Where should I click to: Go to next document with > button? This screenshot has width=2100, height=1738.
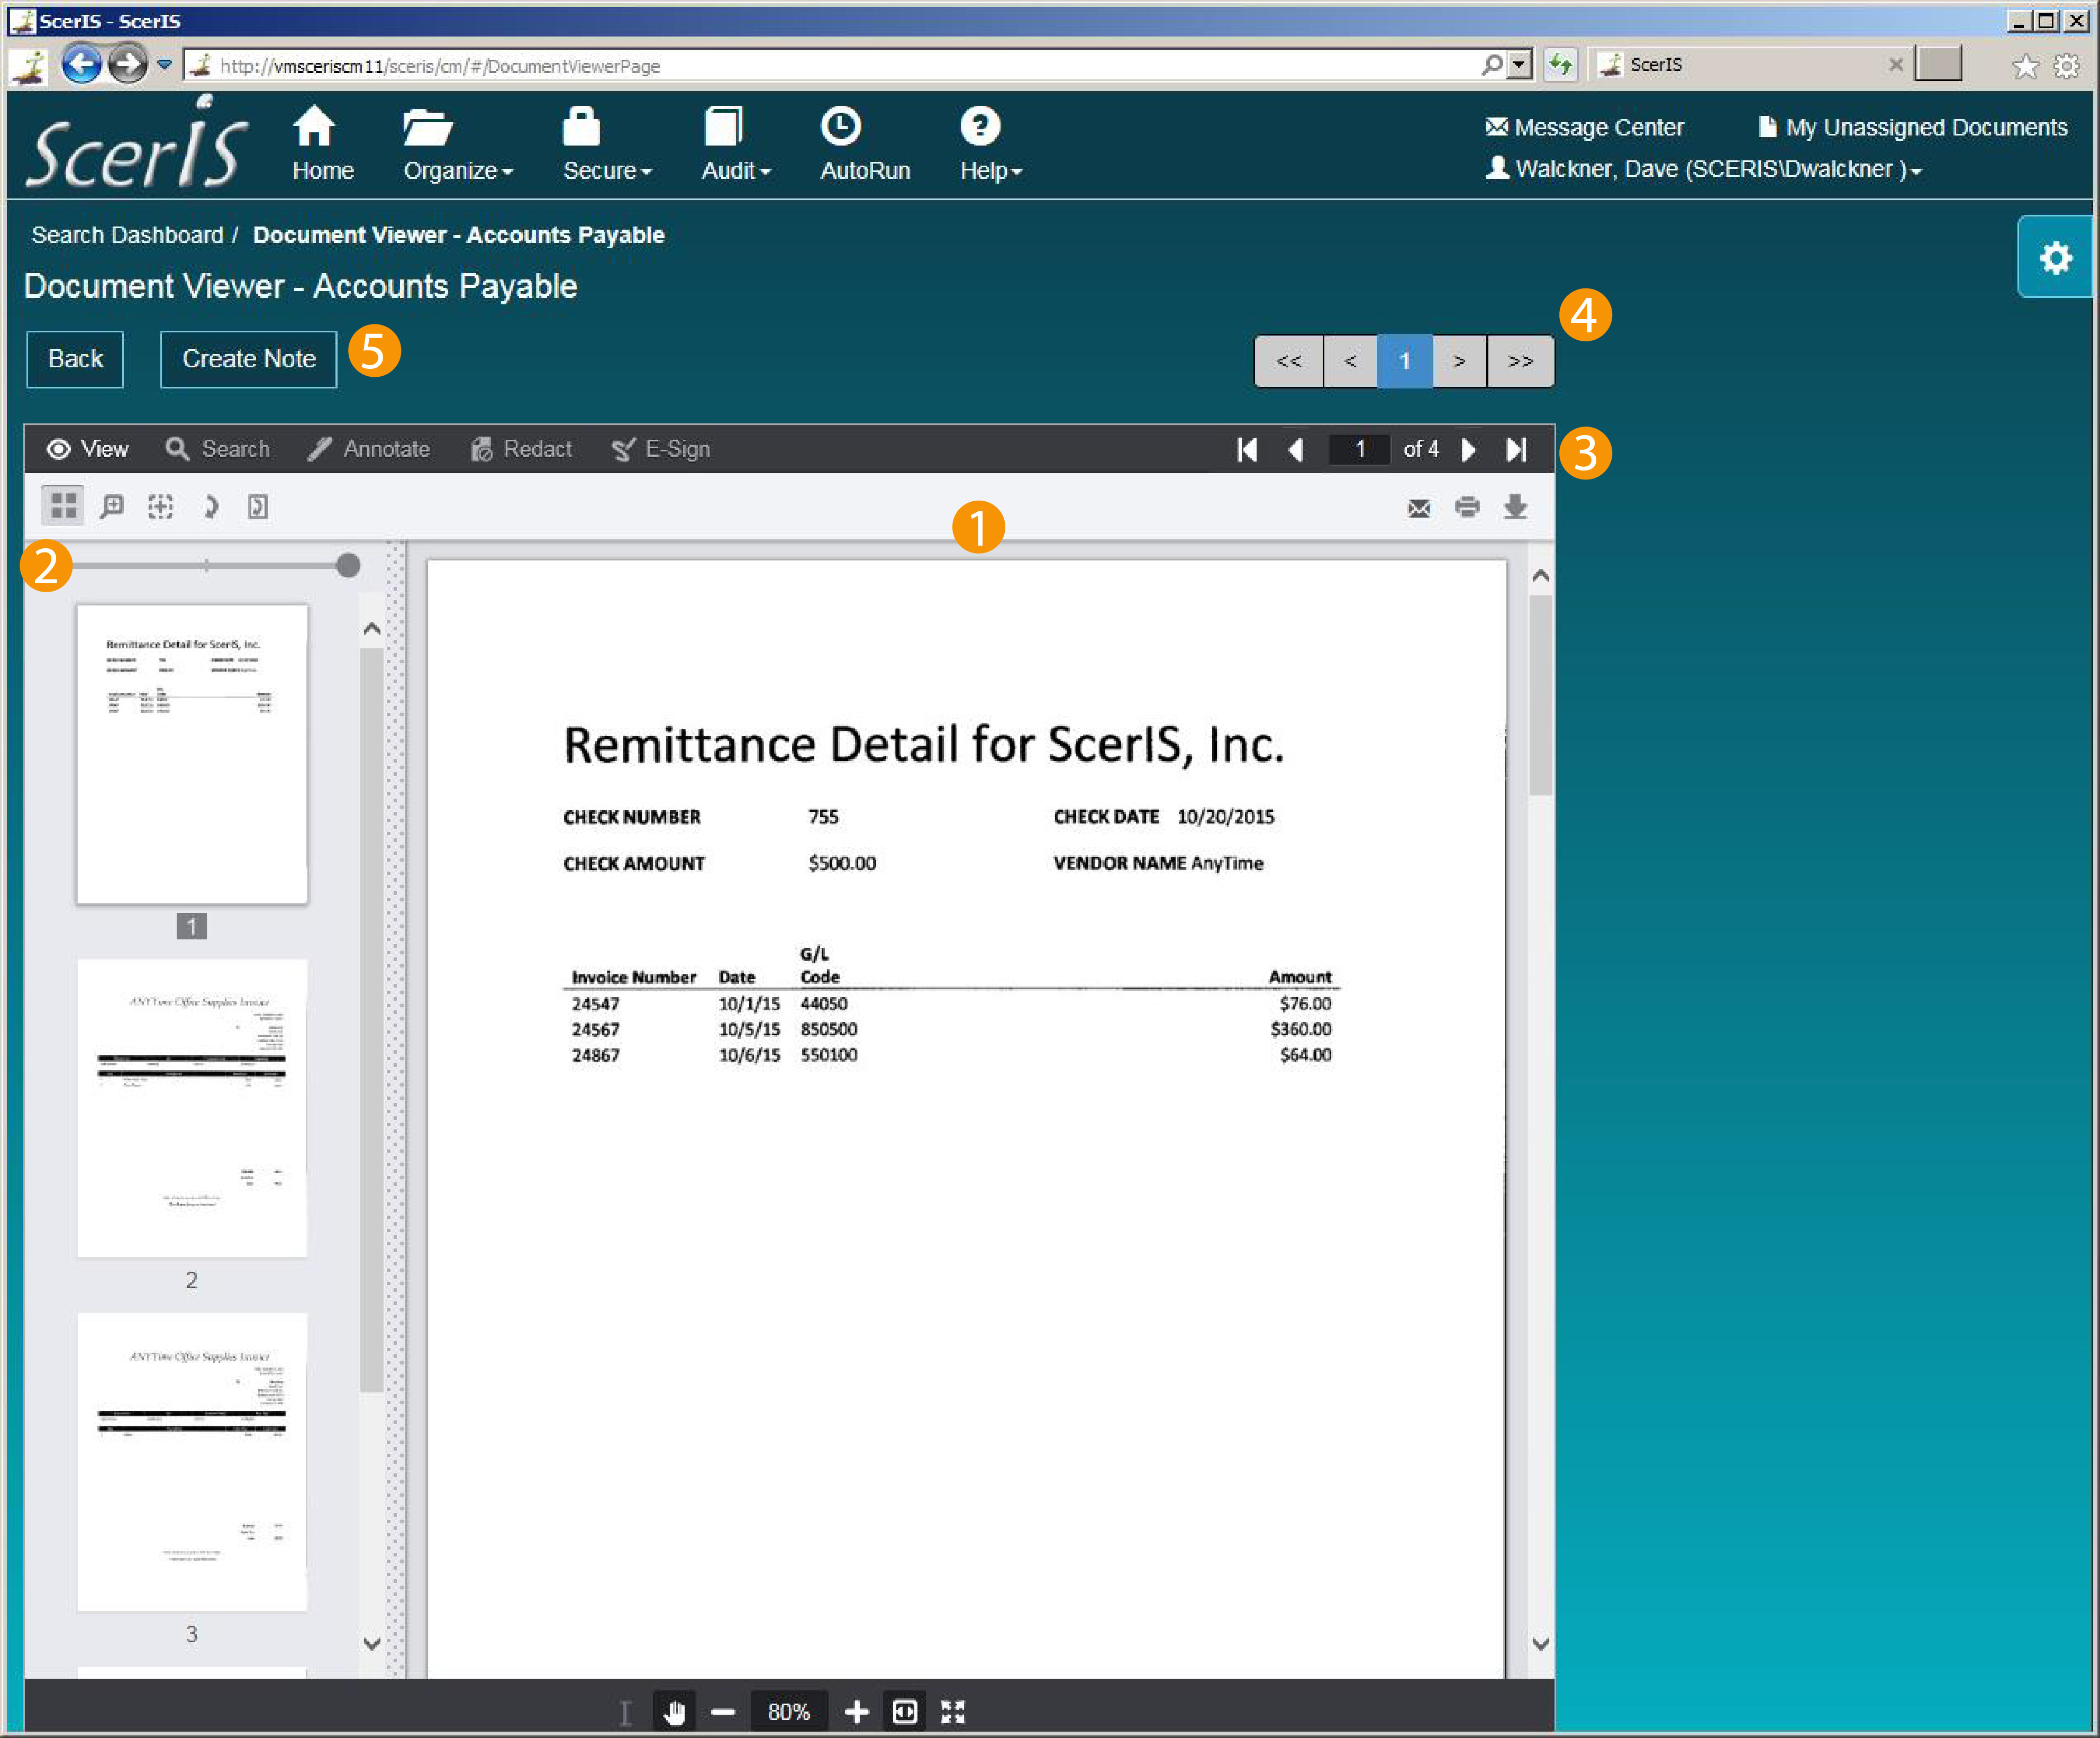point(1459,361)
